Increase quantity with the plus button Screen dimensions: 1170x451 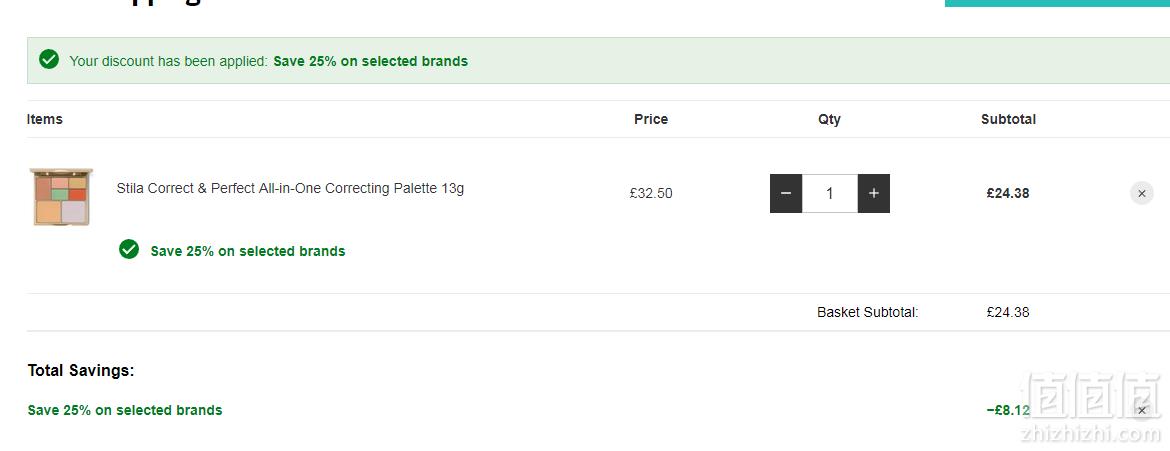(x=874, y=193)
